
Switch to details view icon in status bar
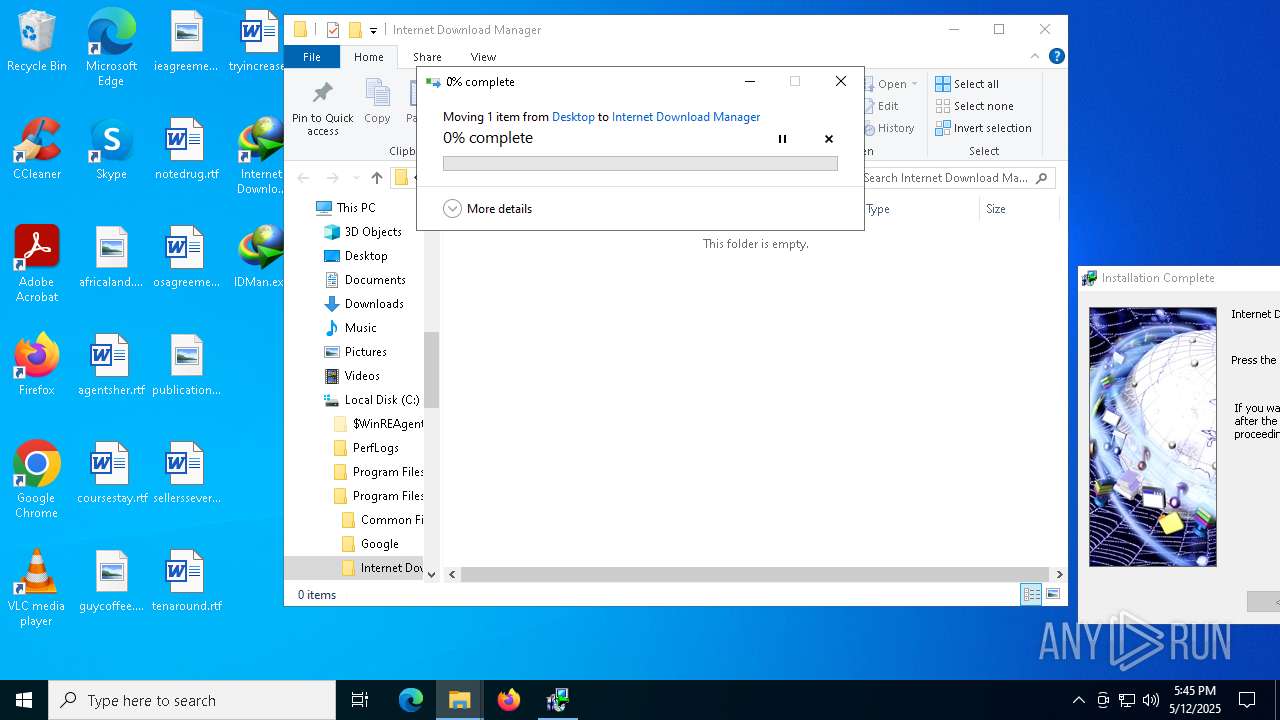point(1031,594)
